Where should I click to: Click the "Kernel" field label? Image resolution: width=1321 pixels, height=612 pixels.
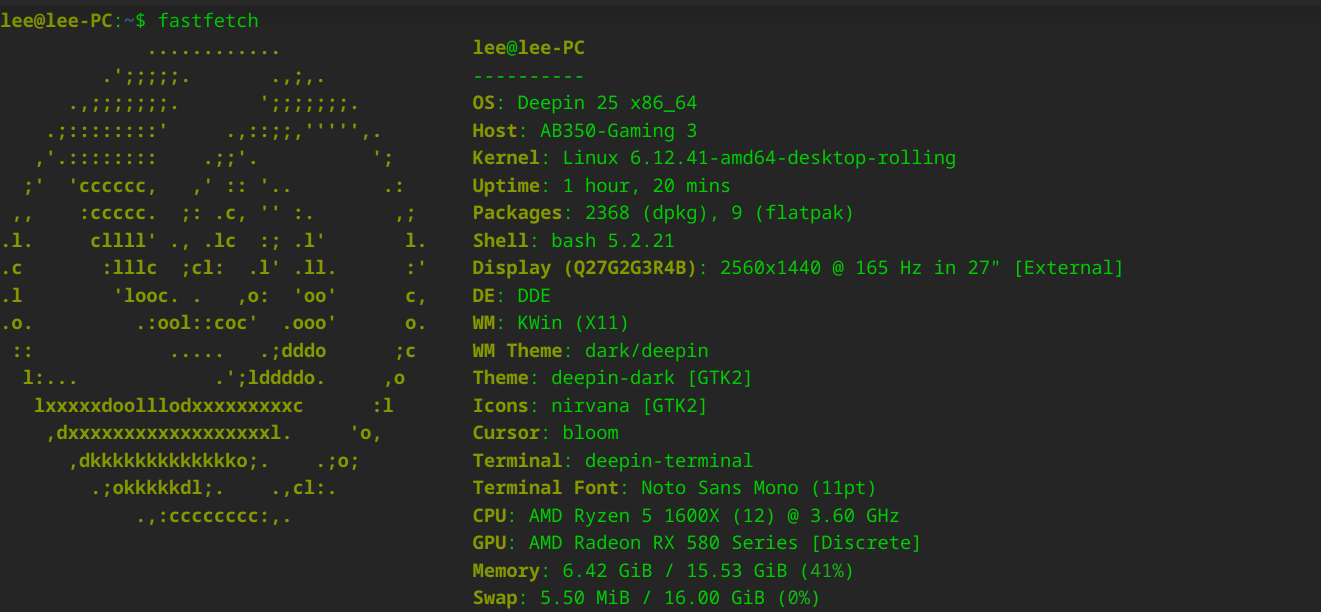coord(506,158)
